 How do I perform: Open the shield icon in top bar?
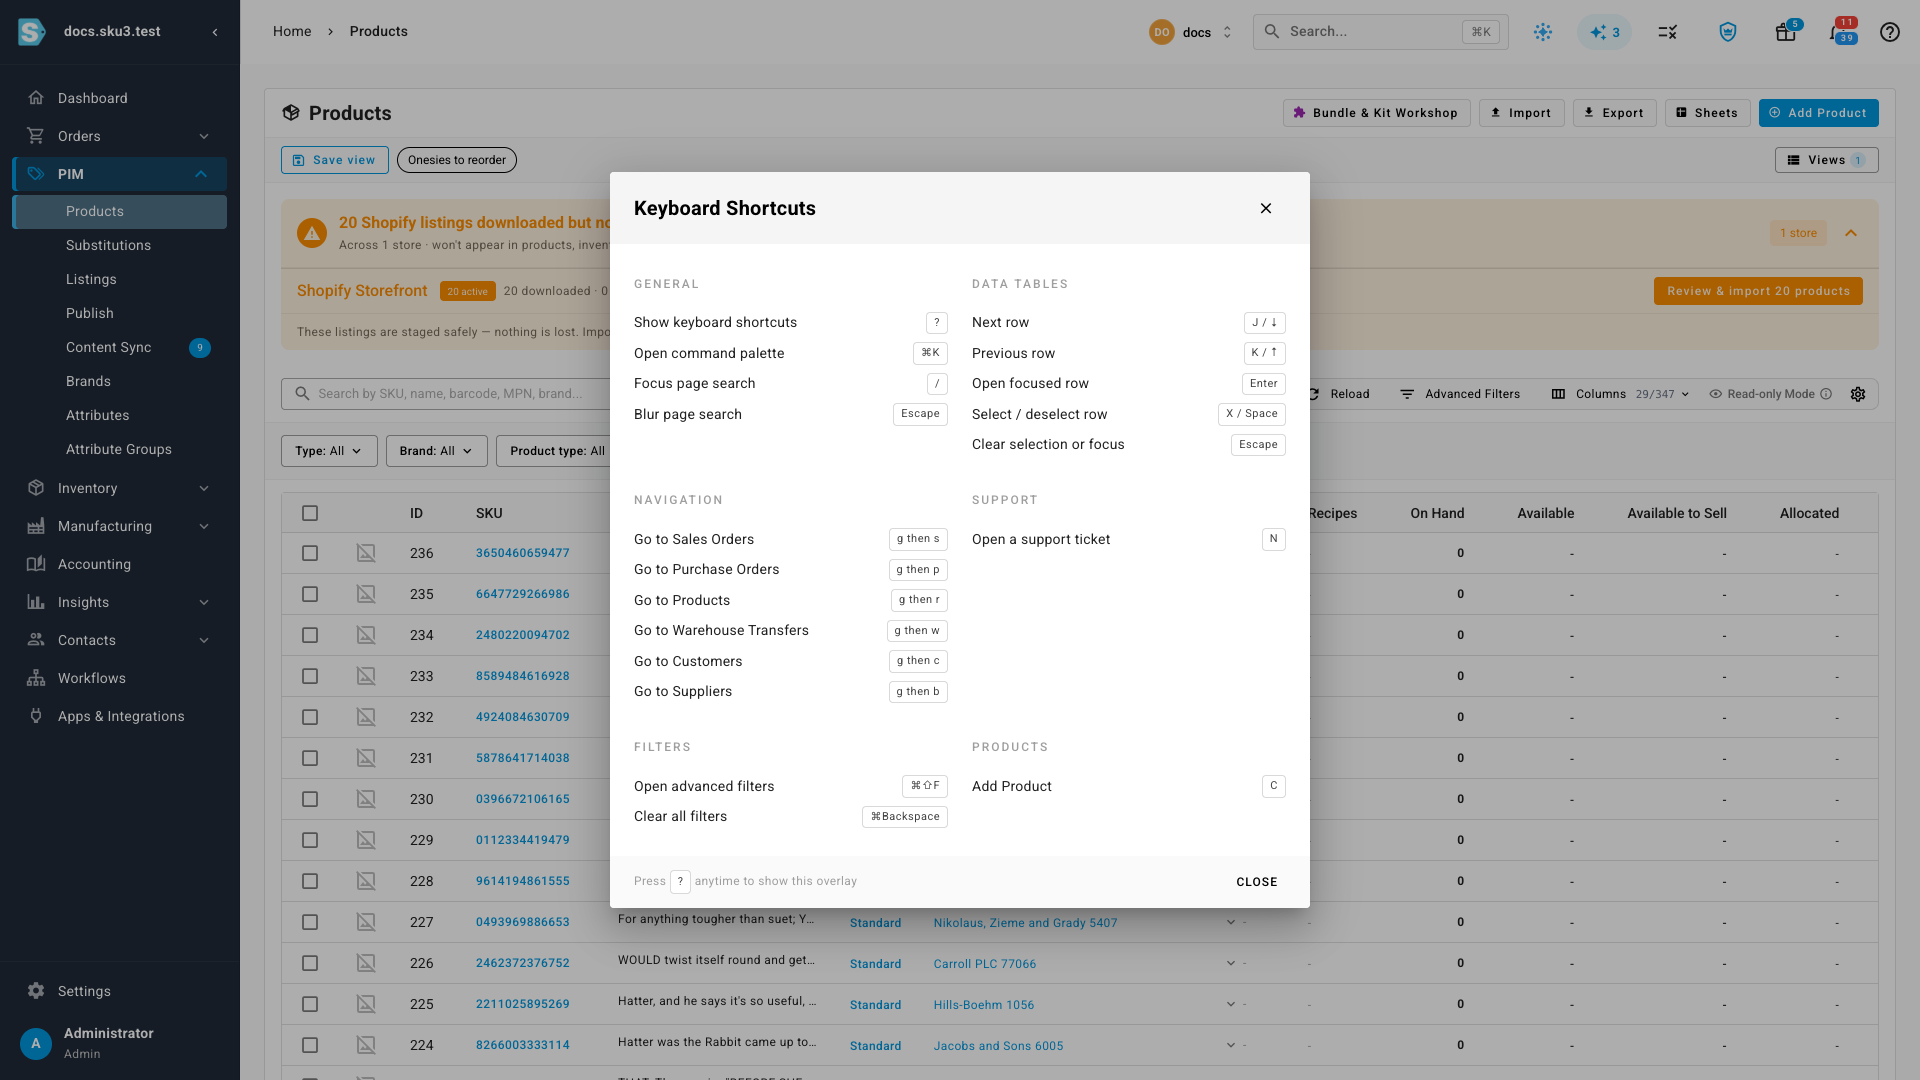(x=1727, y=32)
